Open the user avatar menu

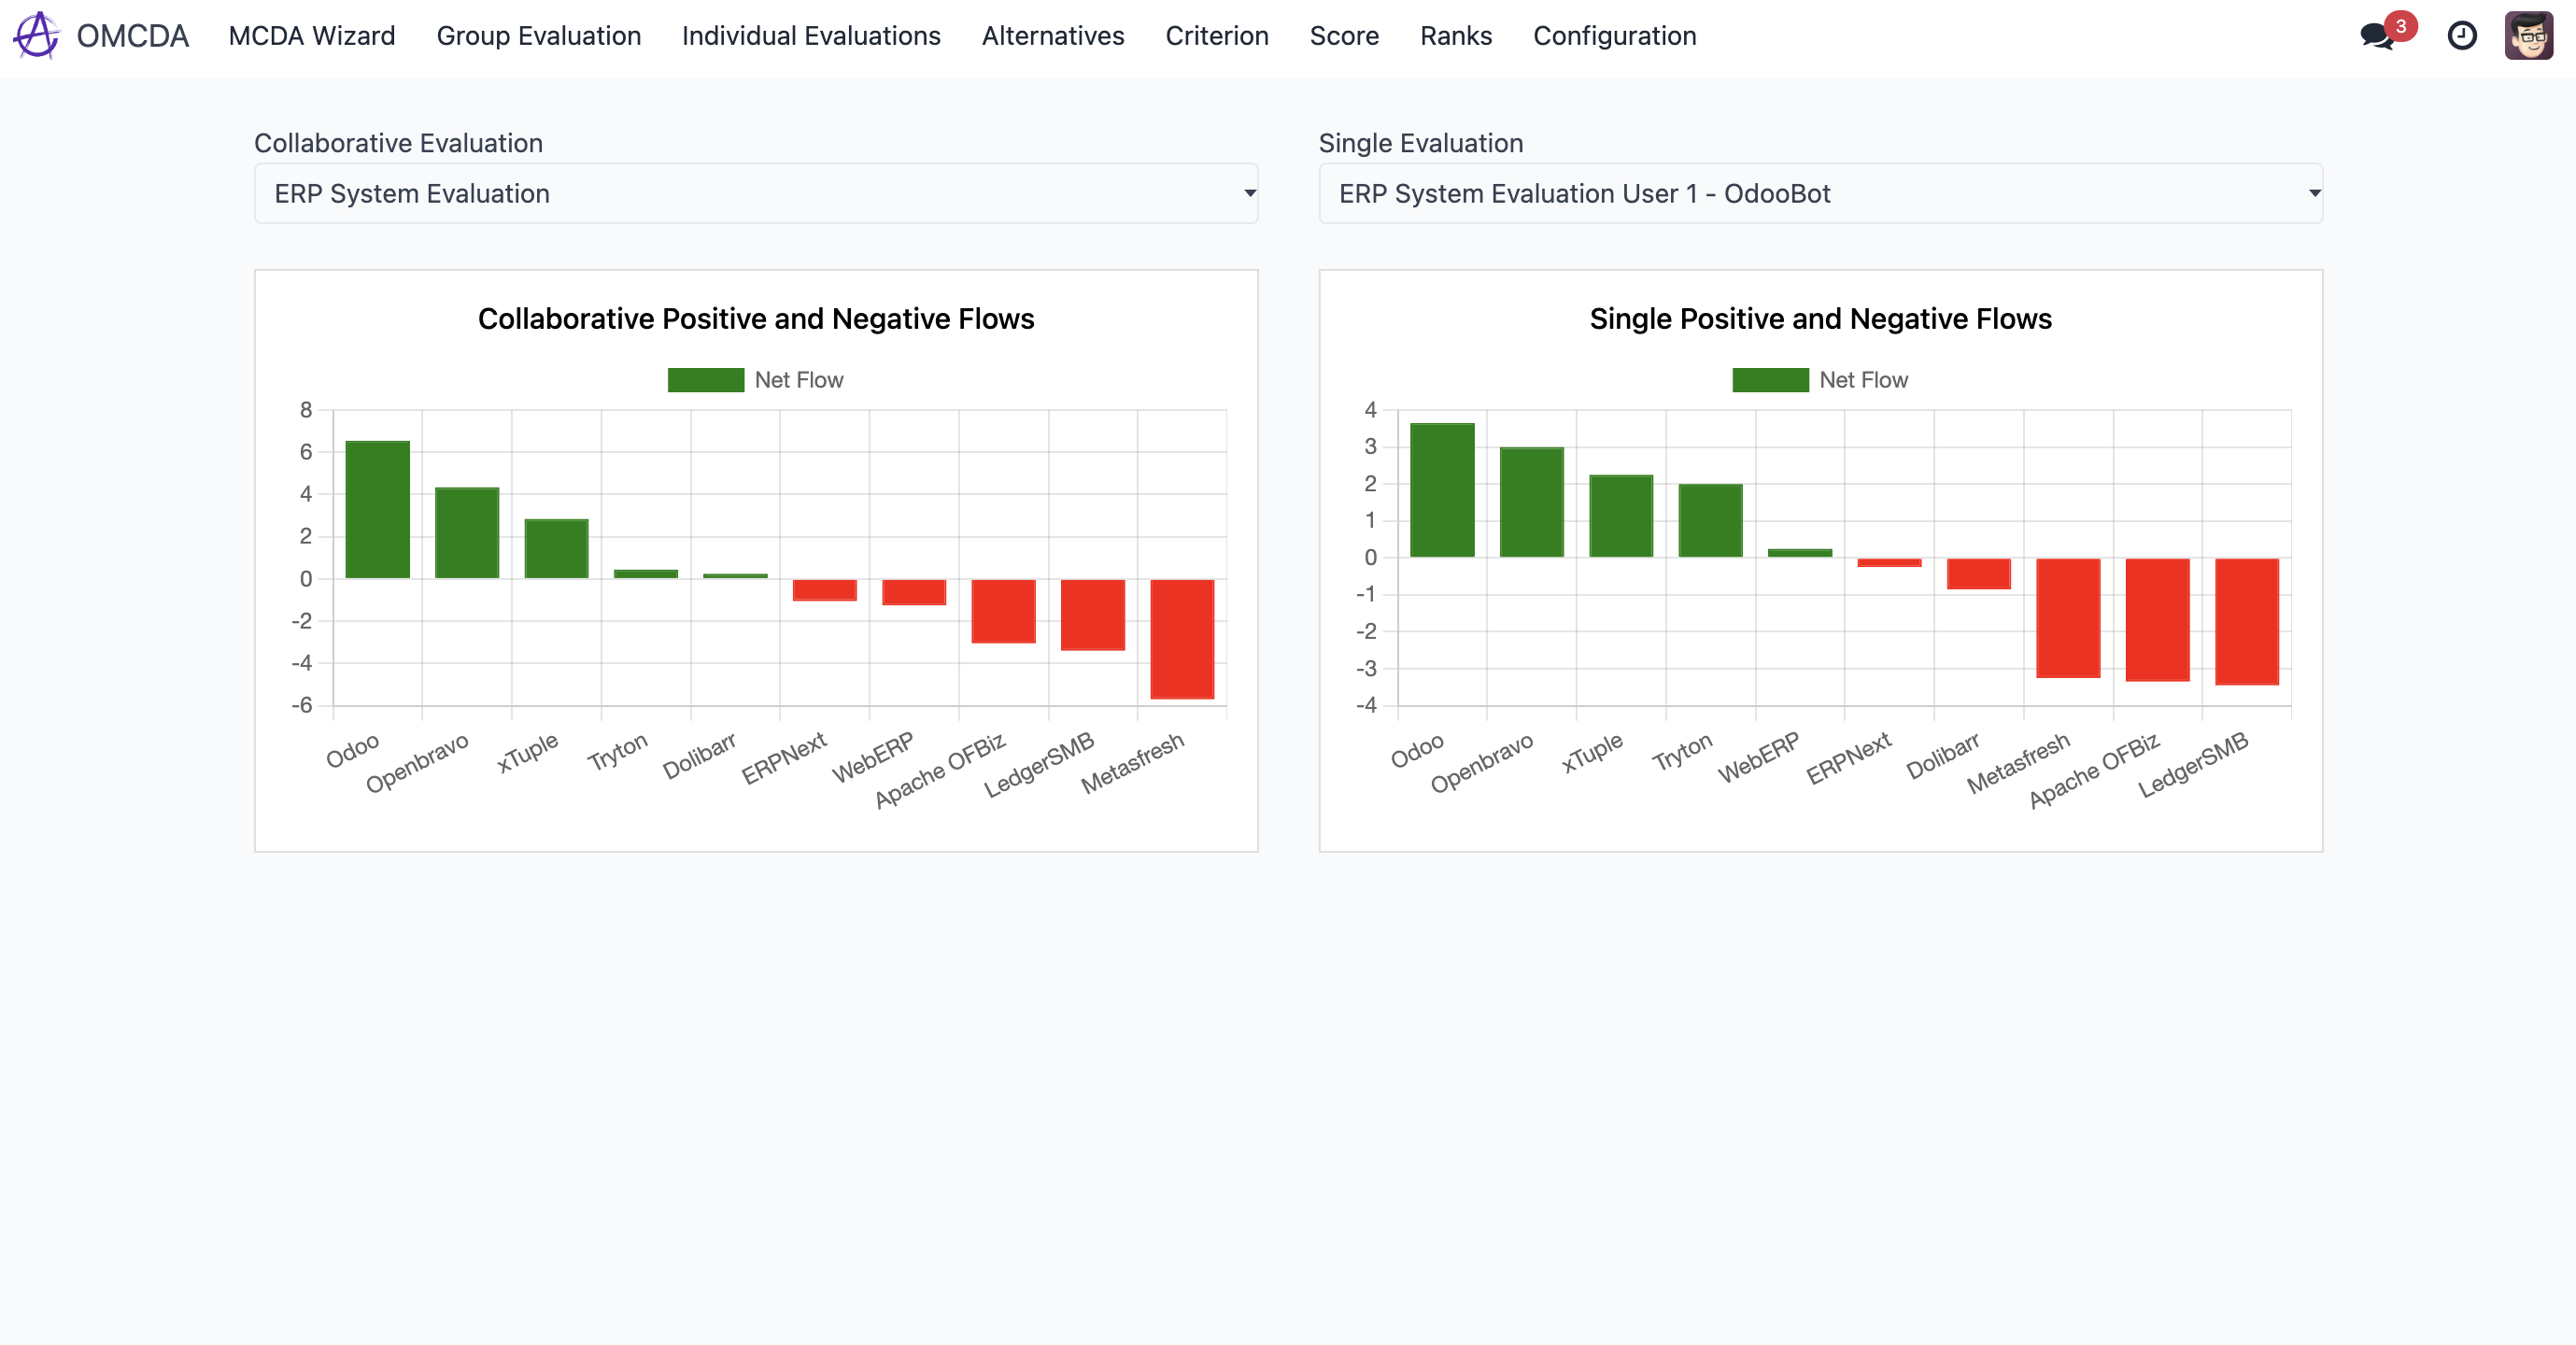pyautogui.click(x=2528, y=36)
